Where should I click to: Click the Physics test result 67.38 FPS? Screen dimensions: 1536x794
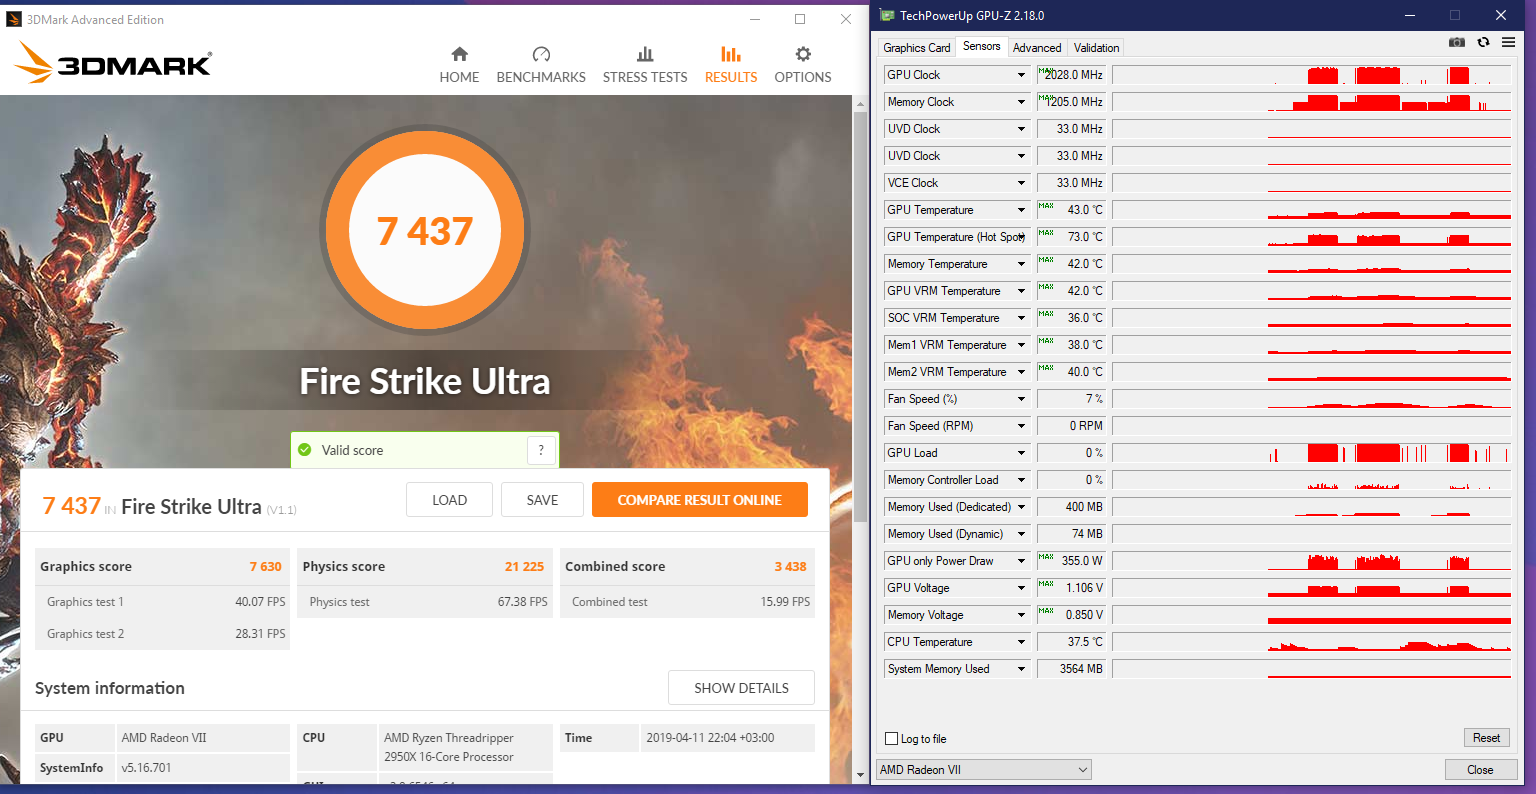click(x=523, y=602)
